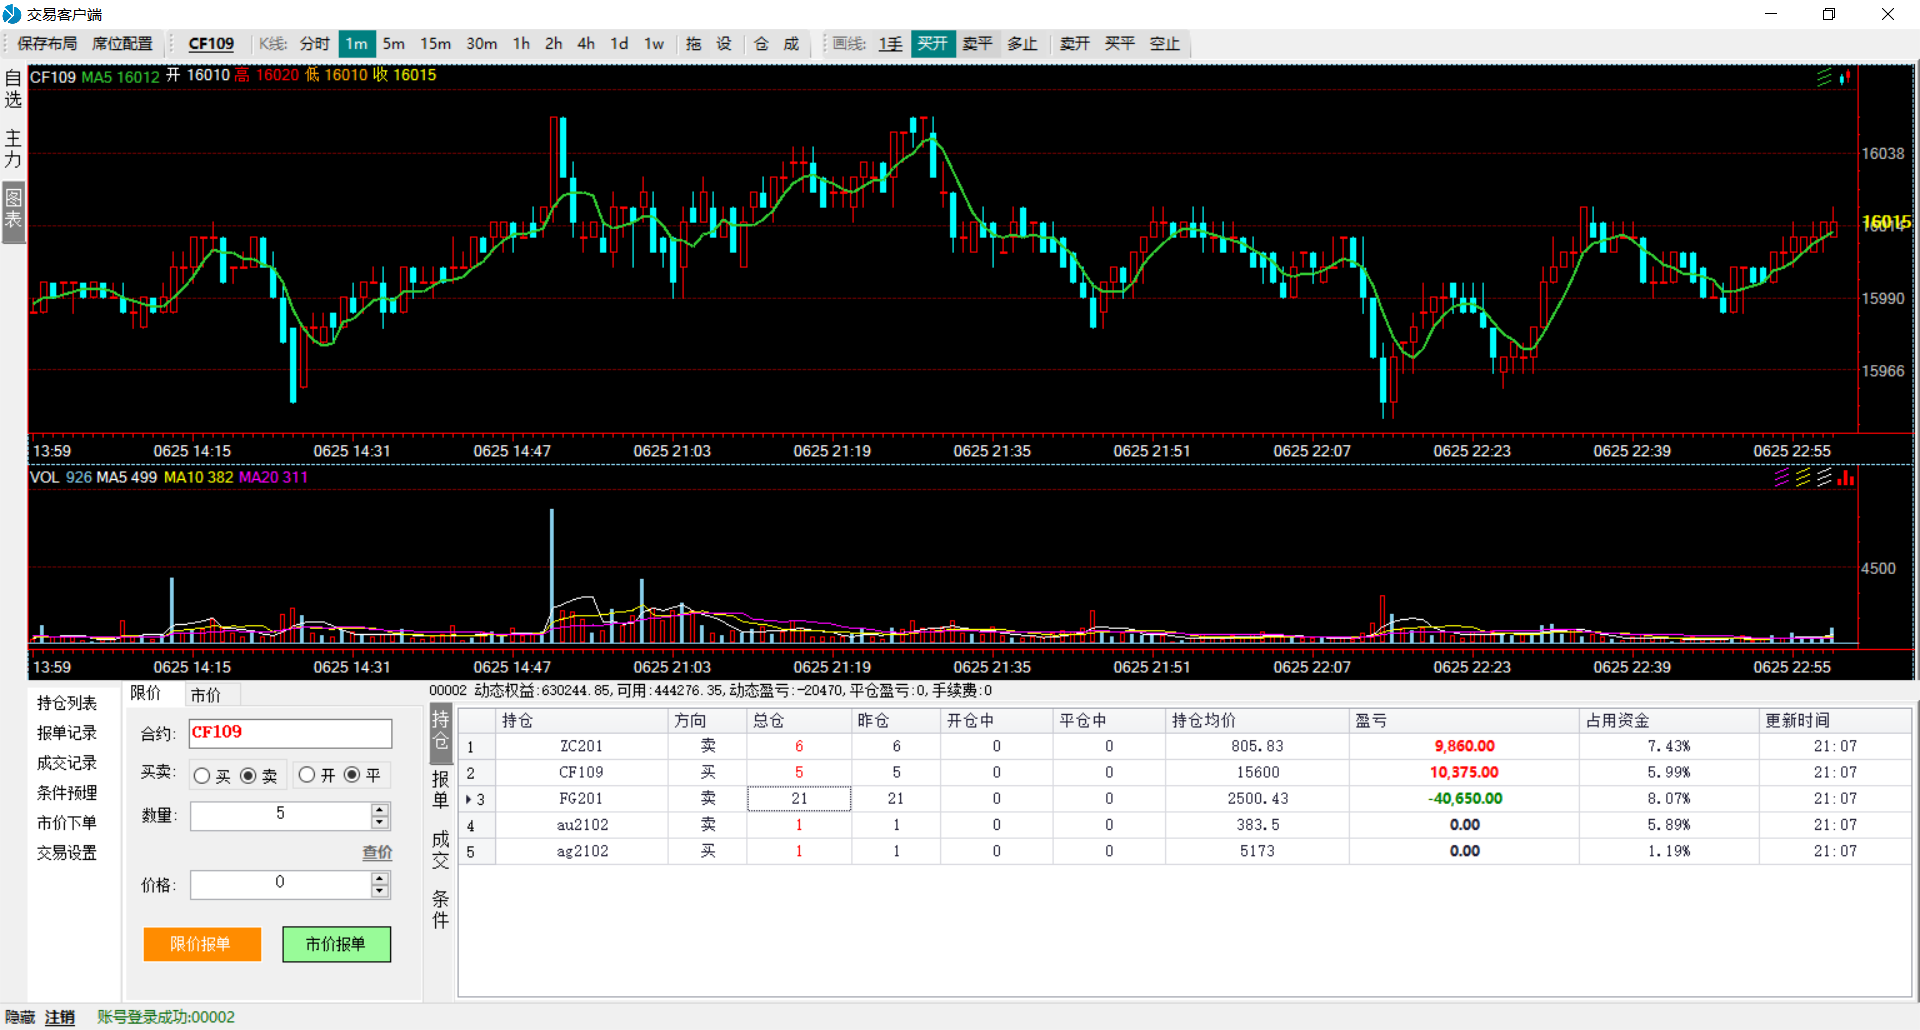Toggle white MA5 line icon in volume panel
The height and width of the screenshot is (1030, 1920).
[x=1825, y=478]
